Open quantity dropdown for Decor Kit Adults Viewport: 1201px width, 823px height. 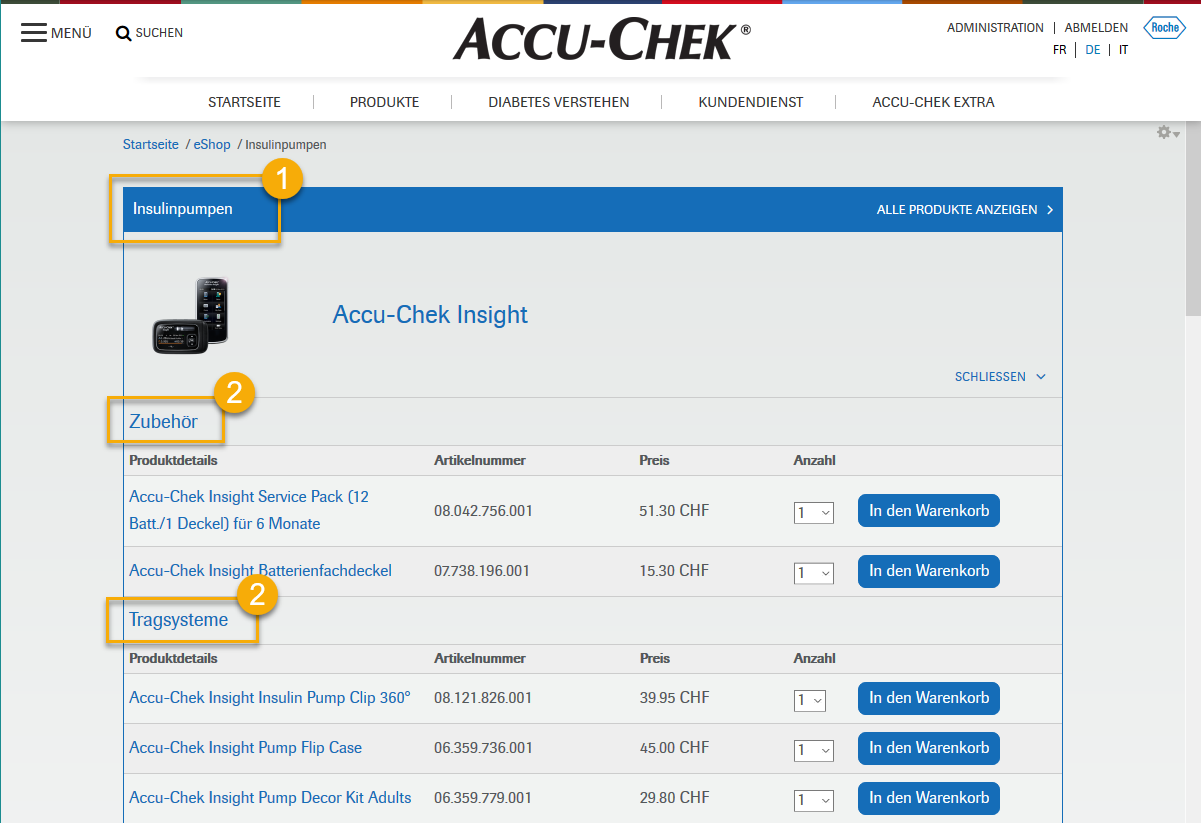[x=813, y=800]
